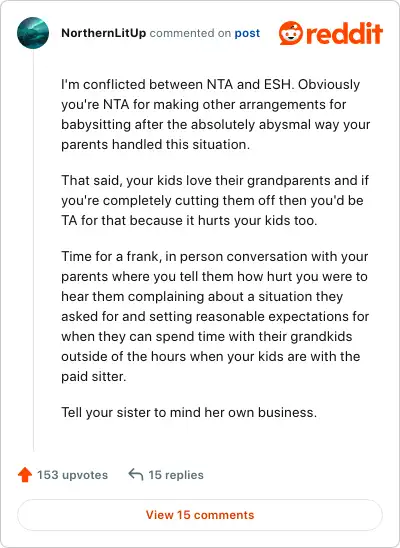Viewport: 400px width, 548px height.
Task: Click the reddit wordmark text logo
Action: [x=344, y=33]
